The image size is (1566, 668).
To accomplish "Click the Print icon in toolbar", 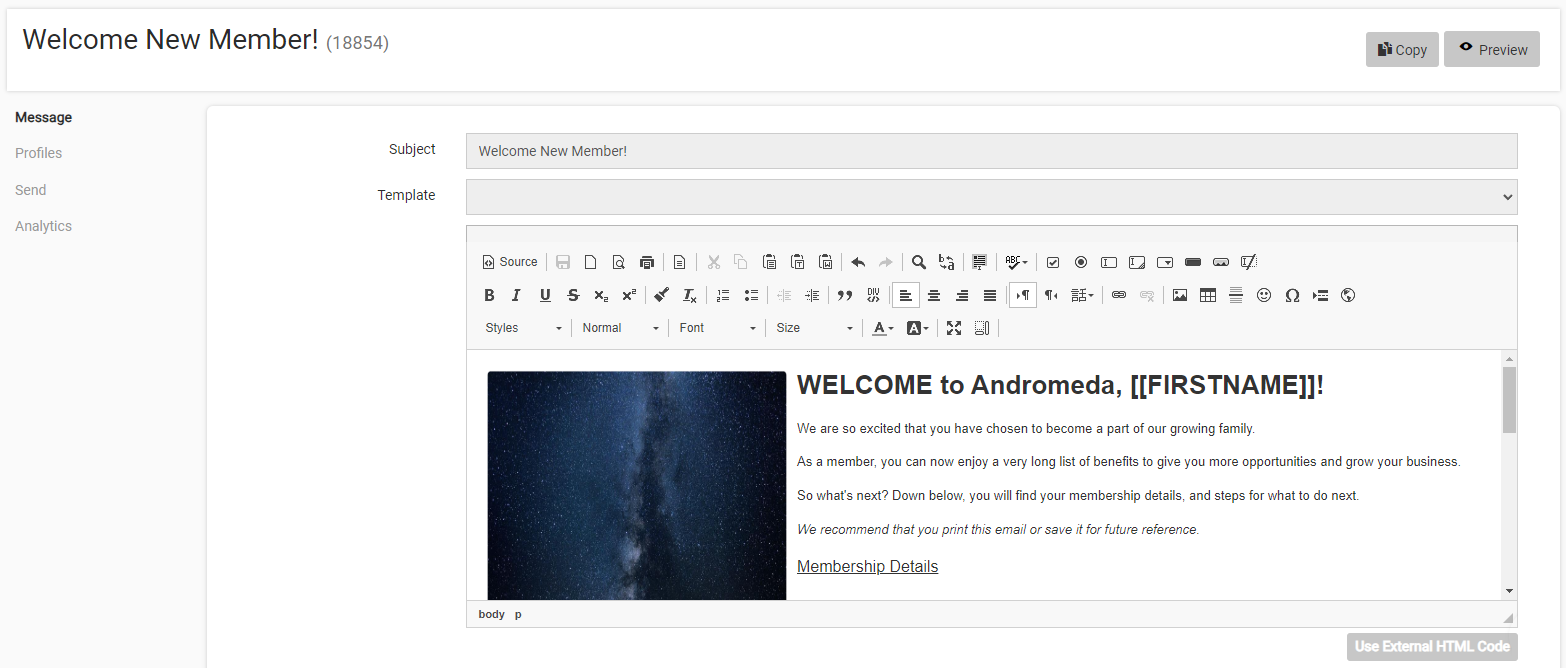I will point(647,262).
